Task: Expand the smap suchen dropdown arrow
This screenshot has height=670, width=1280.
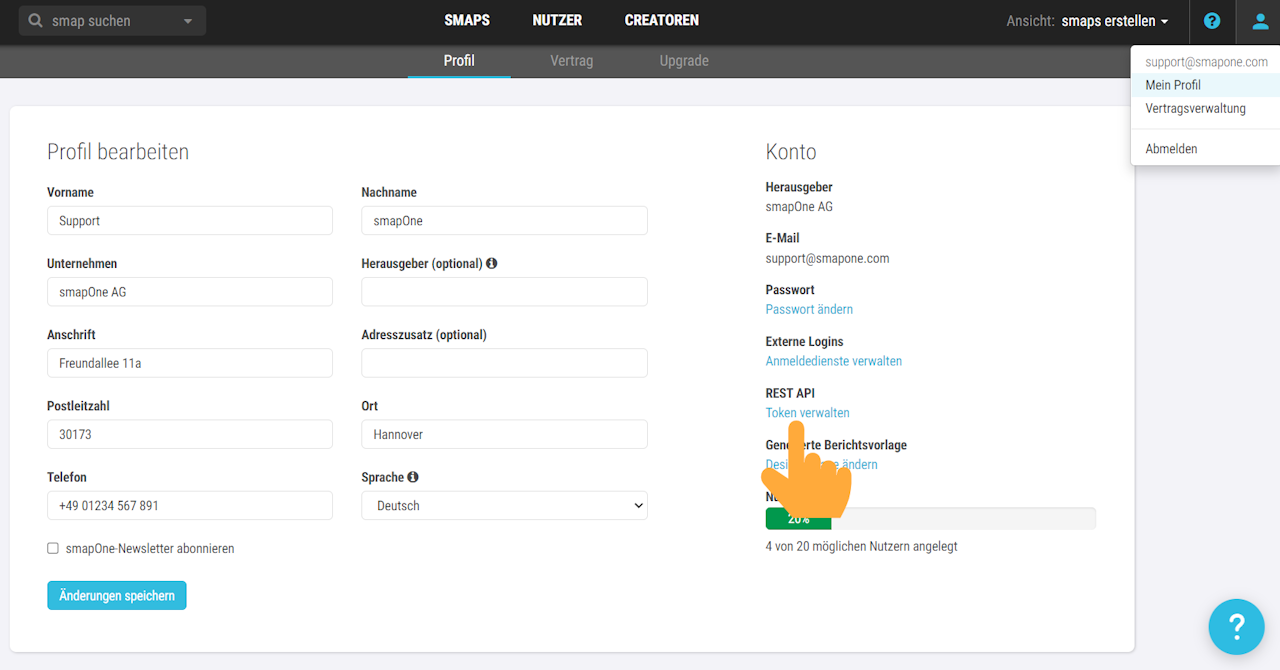Action: (x=188, y=21)
